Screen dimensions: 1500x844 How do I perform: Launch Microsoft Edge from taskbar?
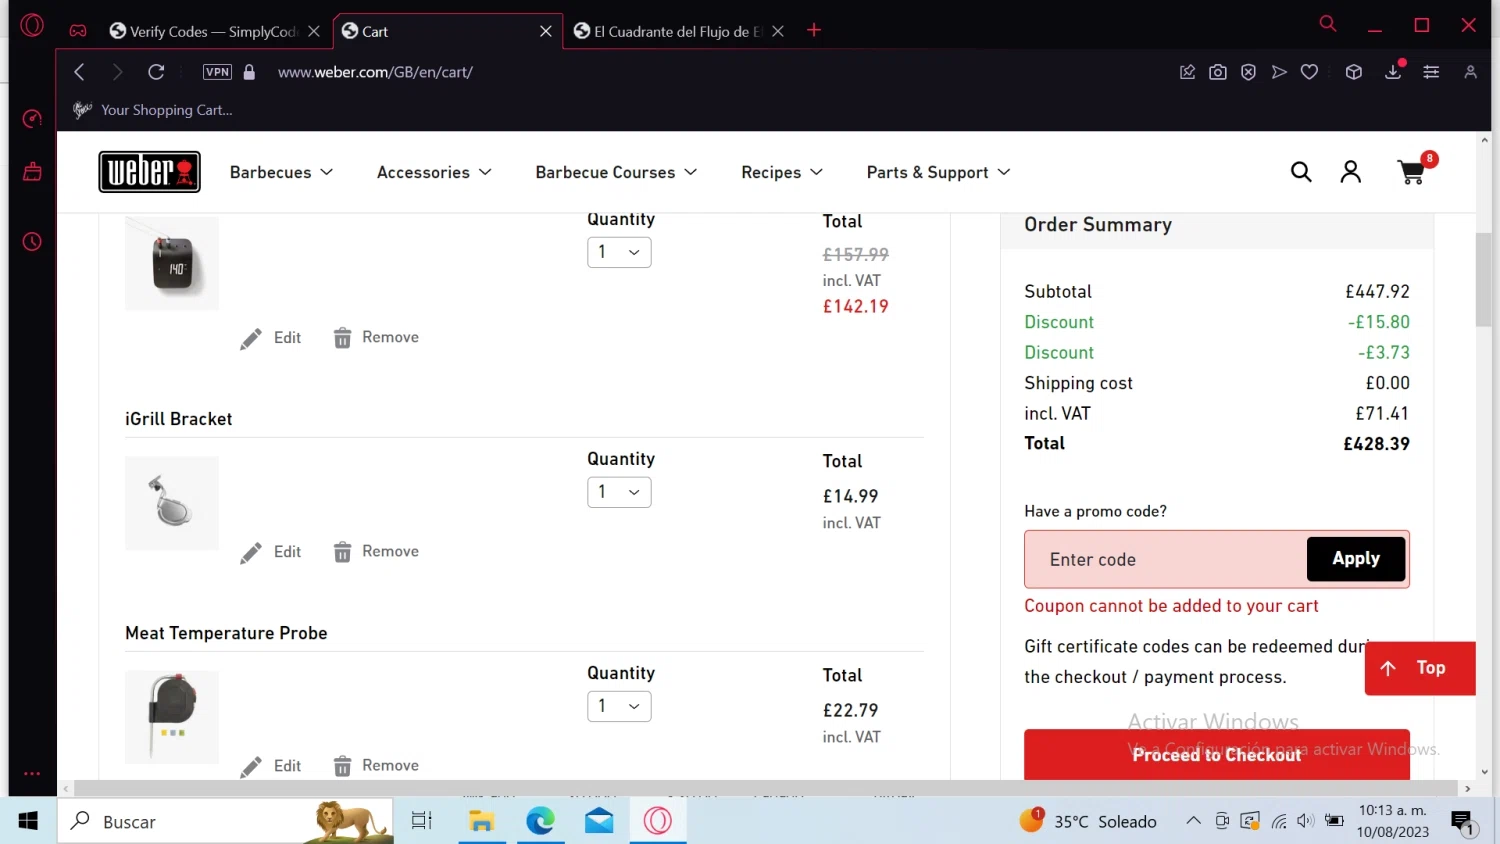pos(540,821)
